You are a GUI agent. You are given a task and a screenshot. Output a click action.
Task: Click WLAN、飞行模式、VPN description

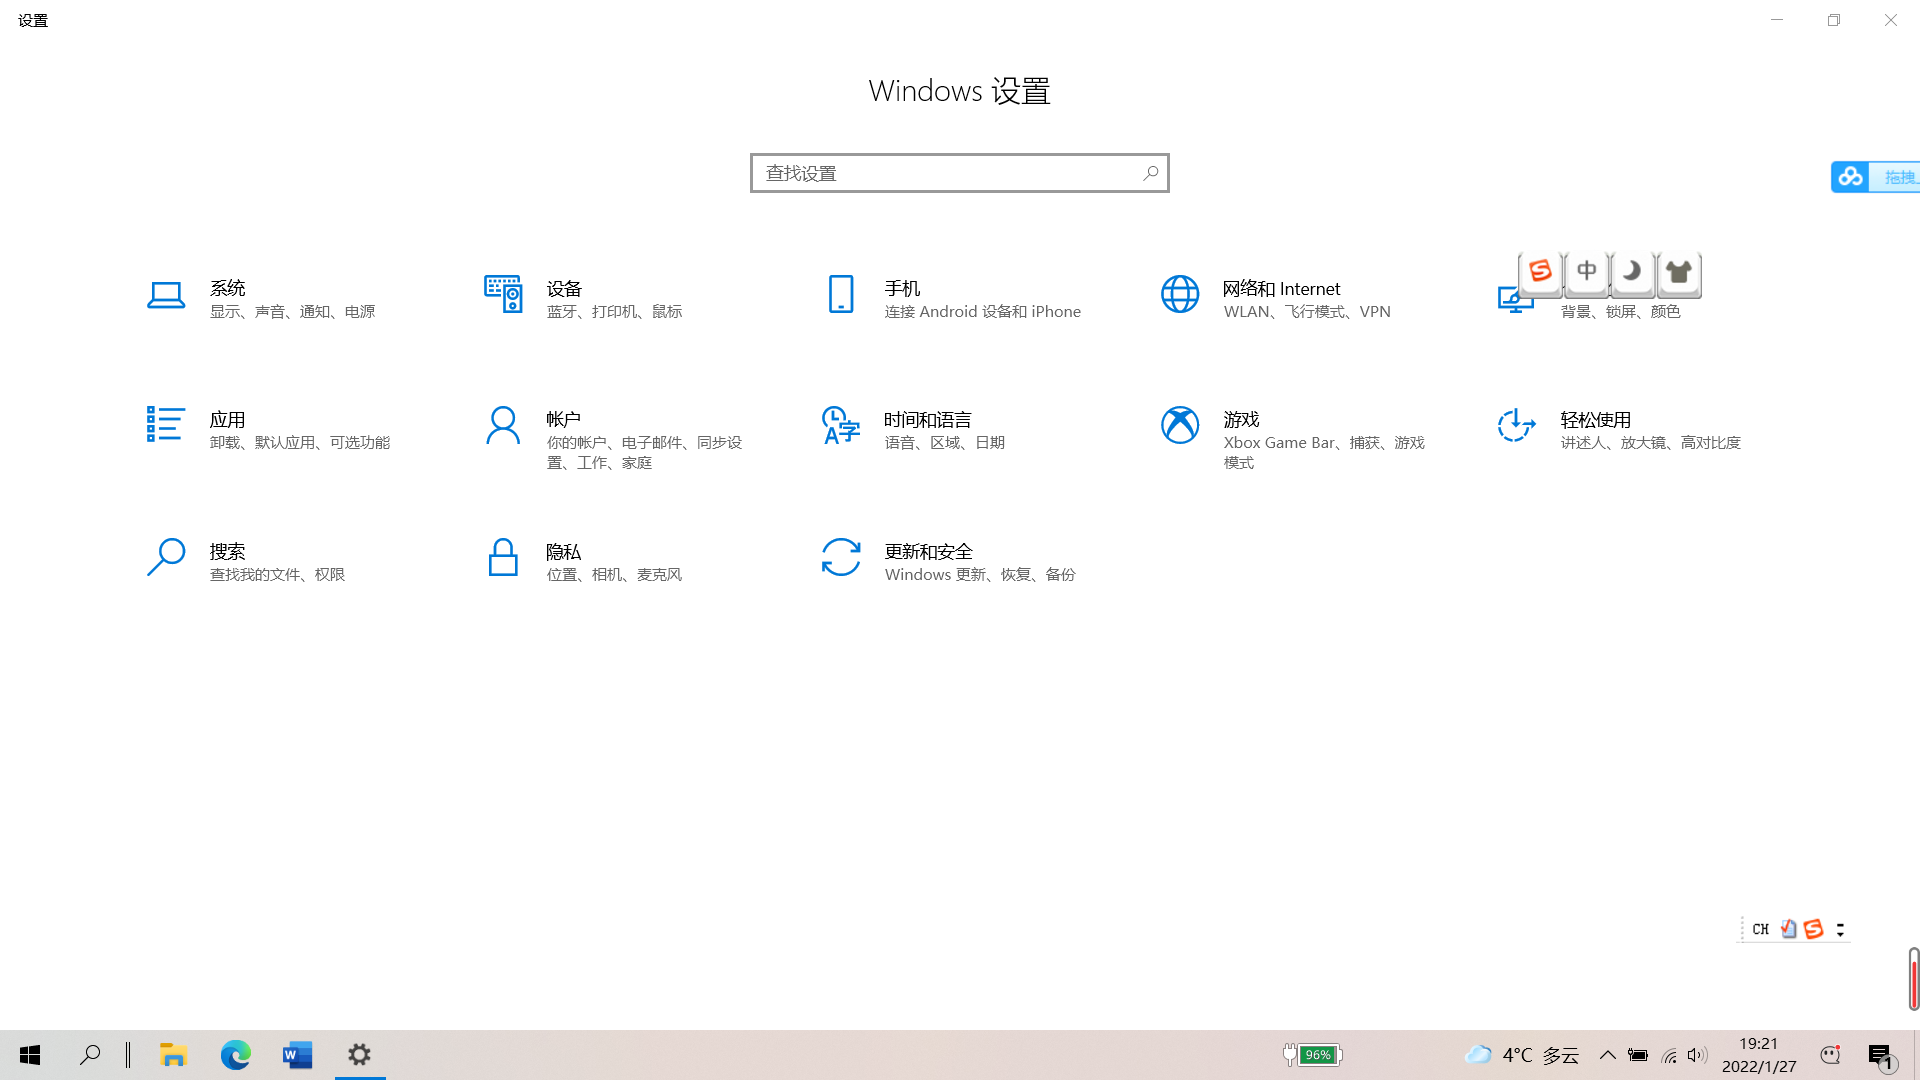(1306, 312)
